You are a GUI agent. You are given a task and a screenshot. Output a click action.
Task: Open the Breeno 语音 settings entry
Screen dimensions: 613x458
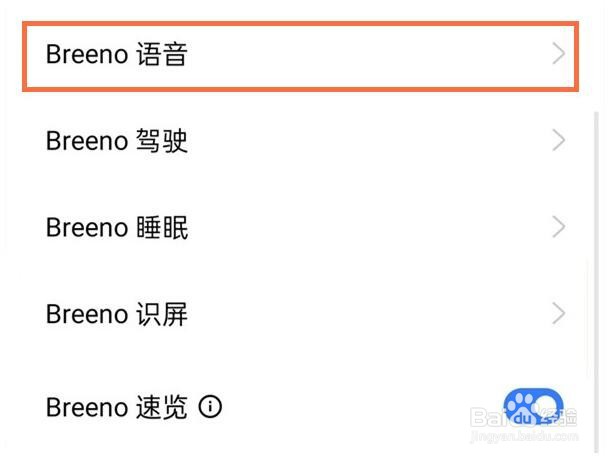pos(300,57)
